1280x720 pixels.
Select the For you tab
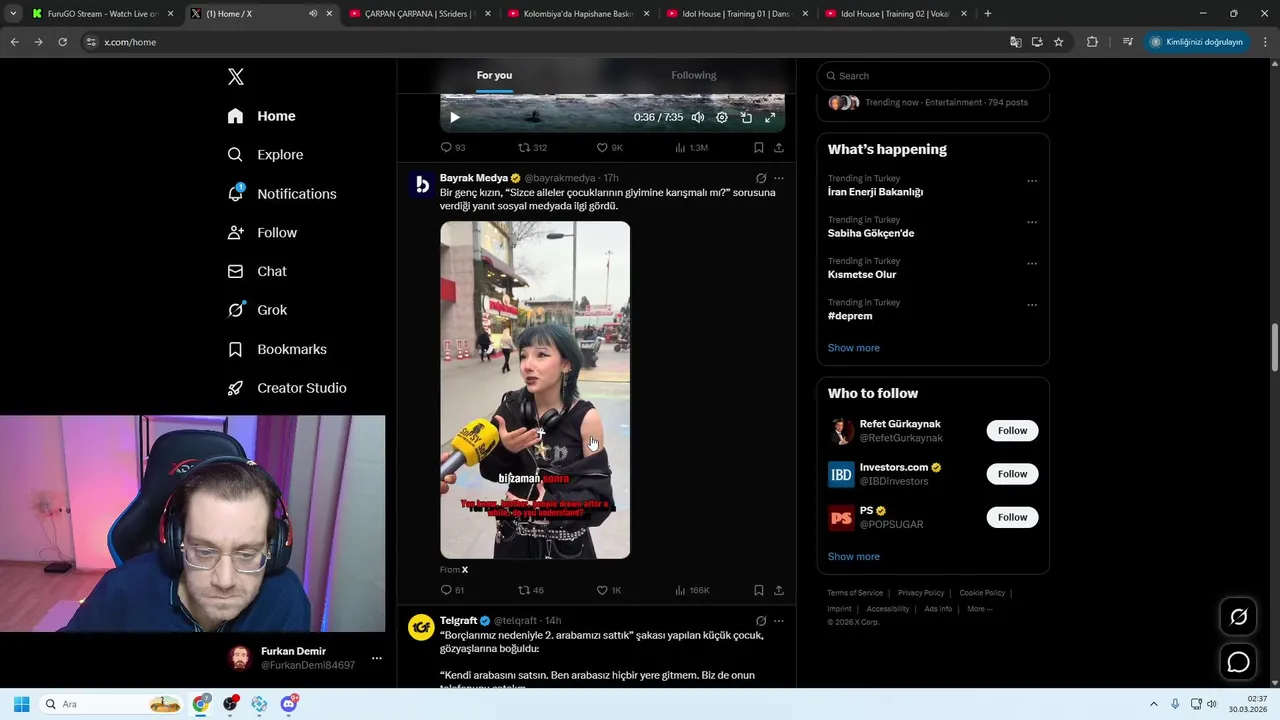click(494, 75)
